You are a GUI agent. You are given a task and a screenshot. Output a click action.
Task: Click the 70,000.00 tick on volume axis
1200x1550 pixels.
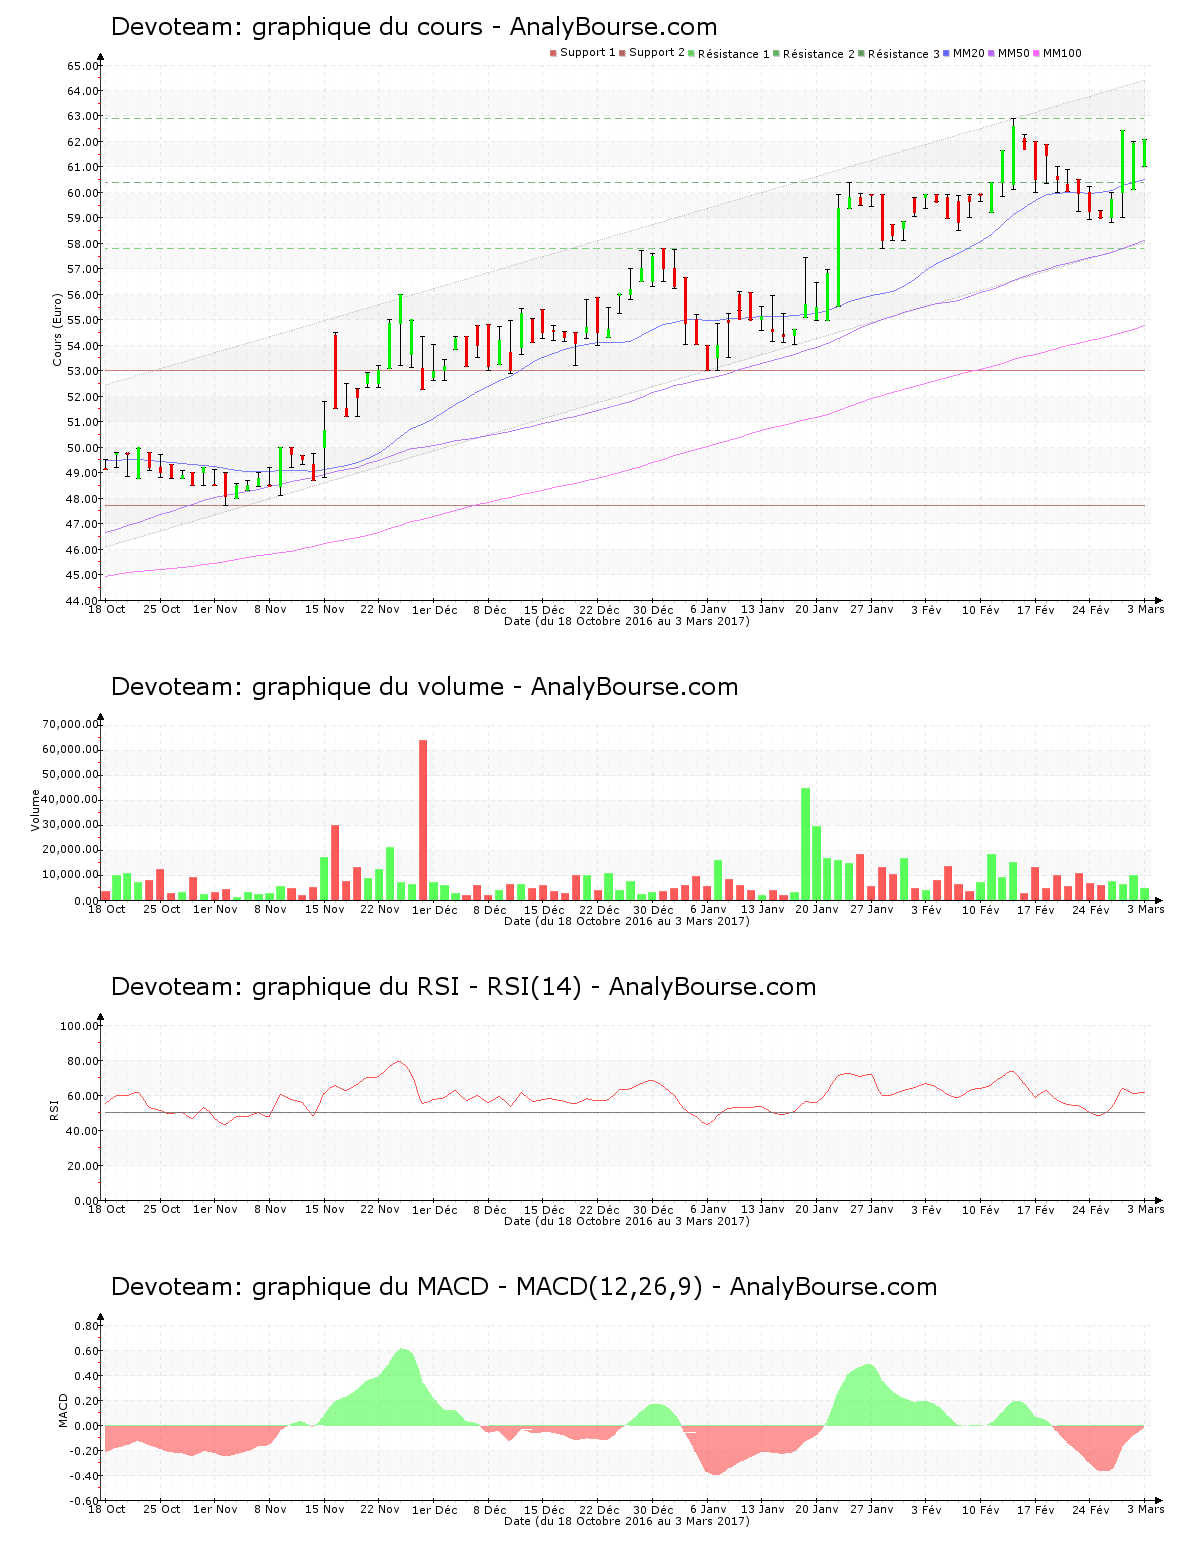(x=71, y=724)
